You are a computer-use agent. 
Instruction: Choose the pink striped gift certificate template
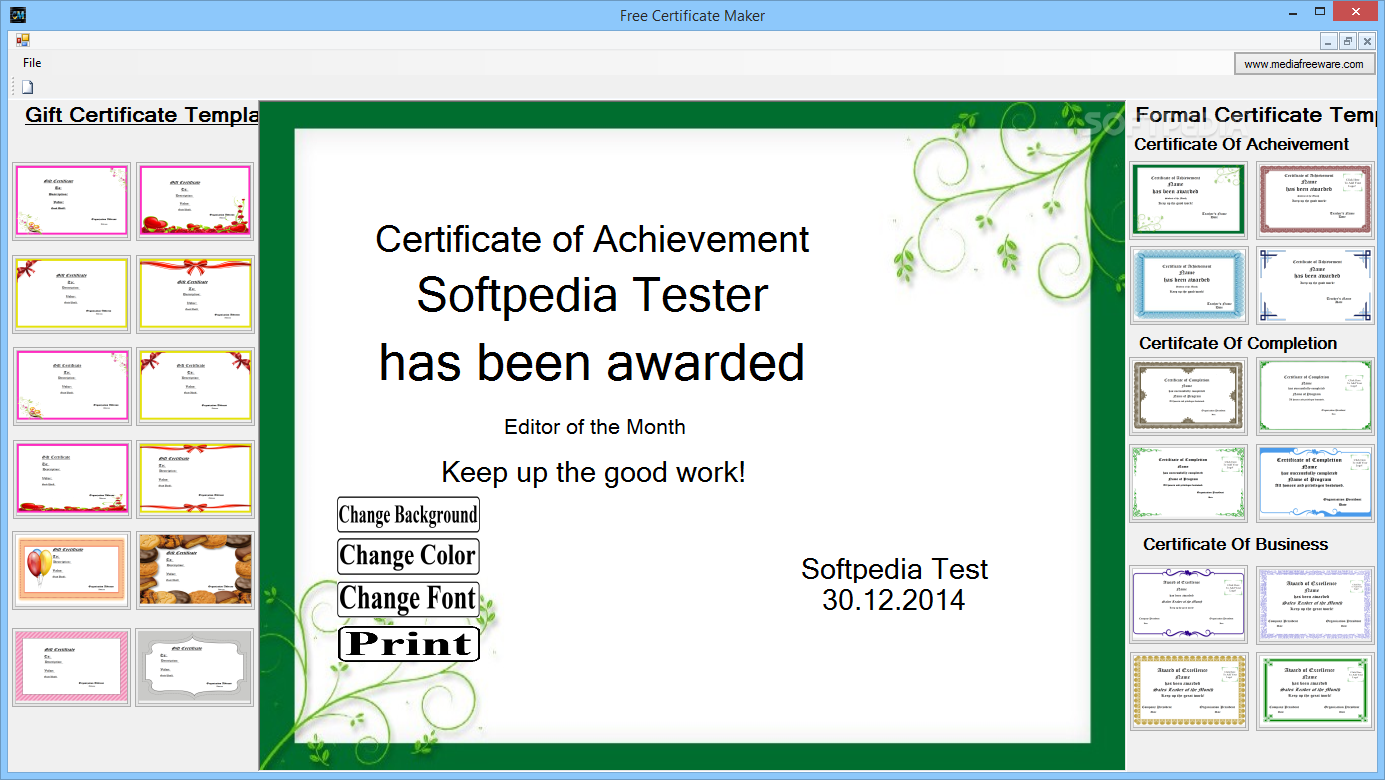pos(71,667)
